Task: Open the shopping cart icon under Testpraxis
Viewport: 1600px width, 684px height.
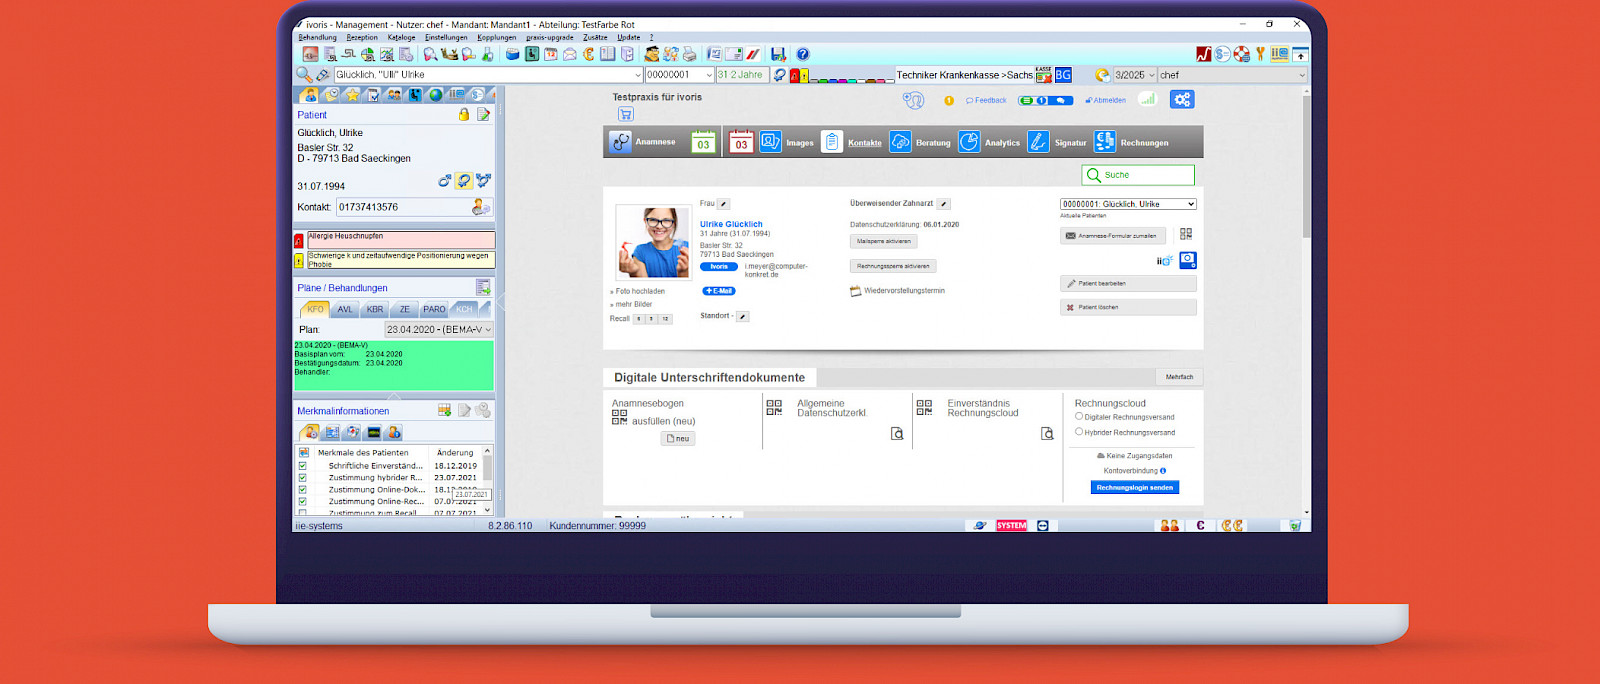Action: (x=625, y=114)
